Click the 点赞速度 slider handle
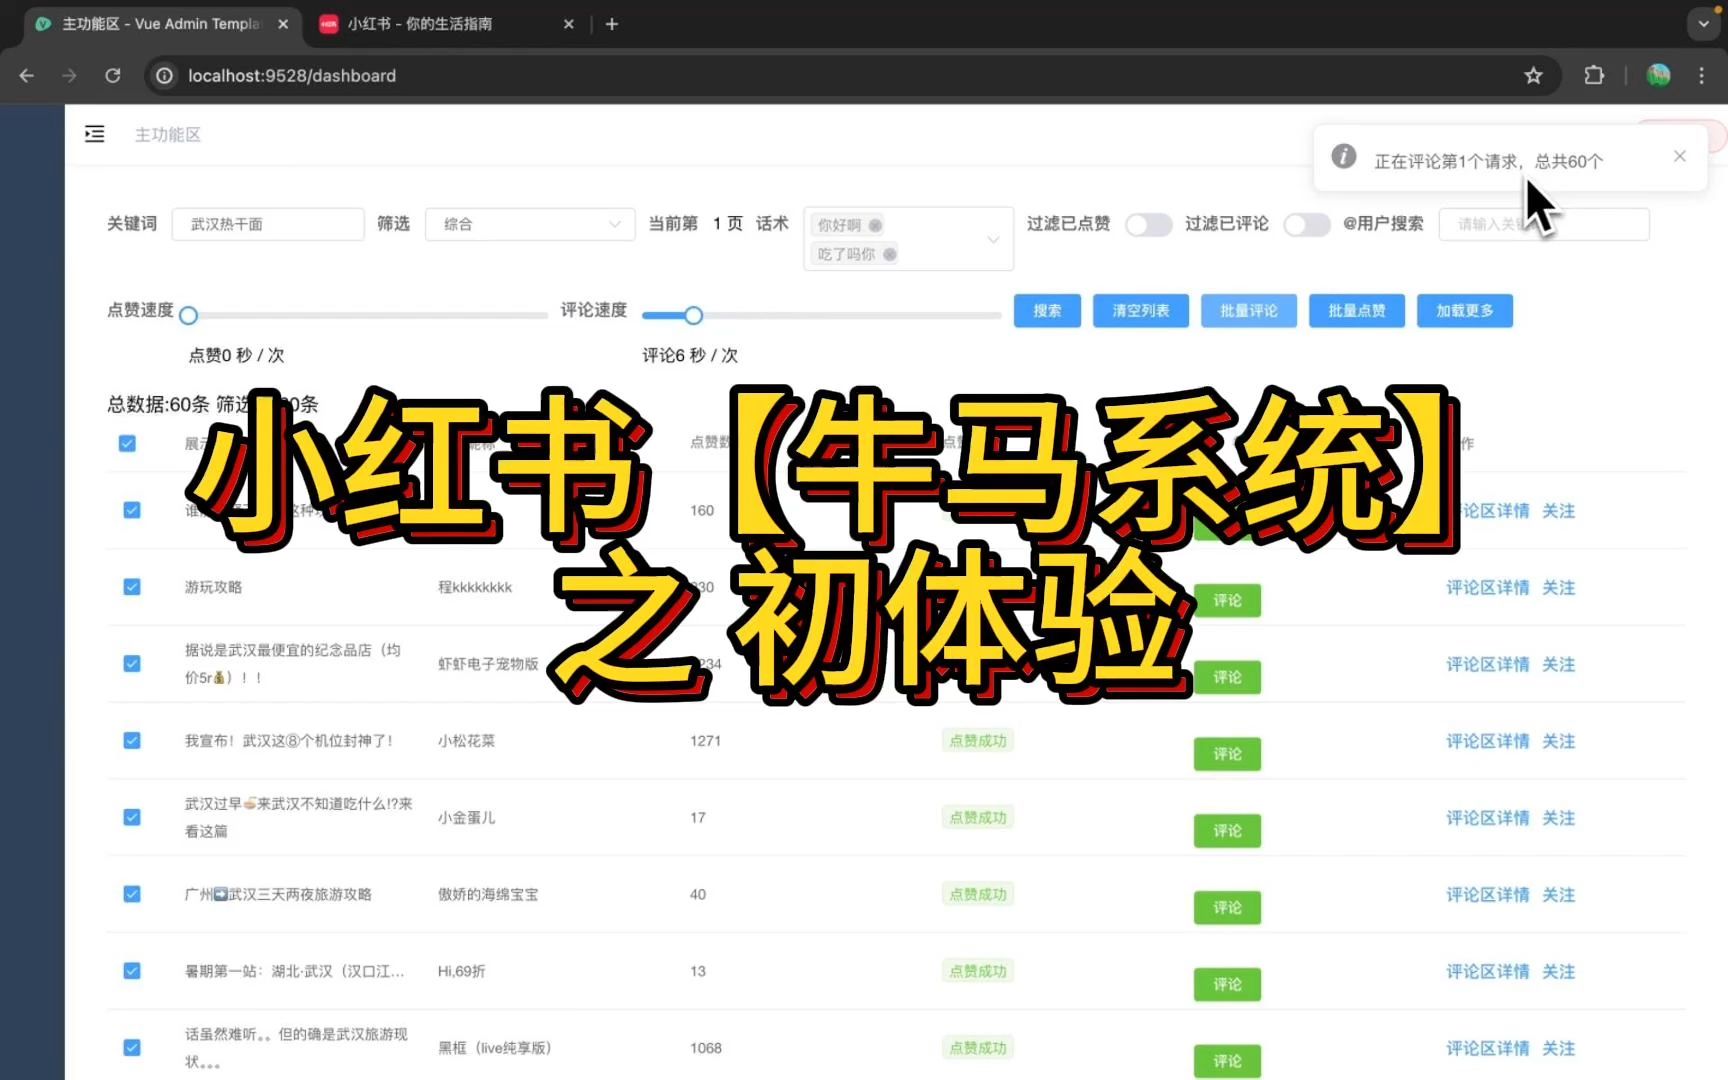 tap(188, 316)
